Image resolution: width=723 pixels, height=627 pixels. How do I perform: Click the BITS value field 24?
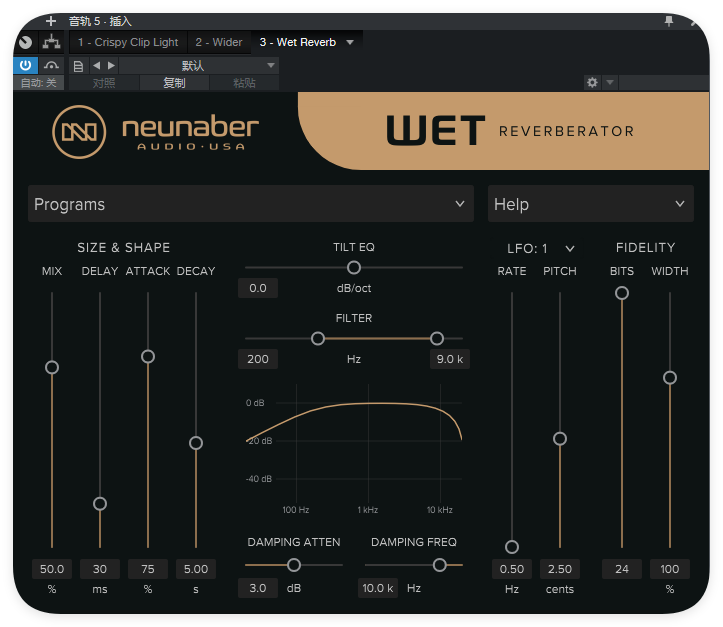tap(622, 569)
